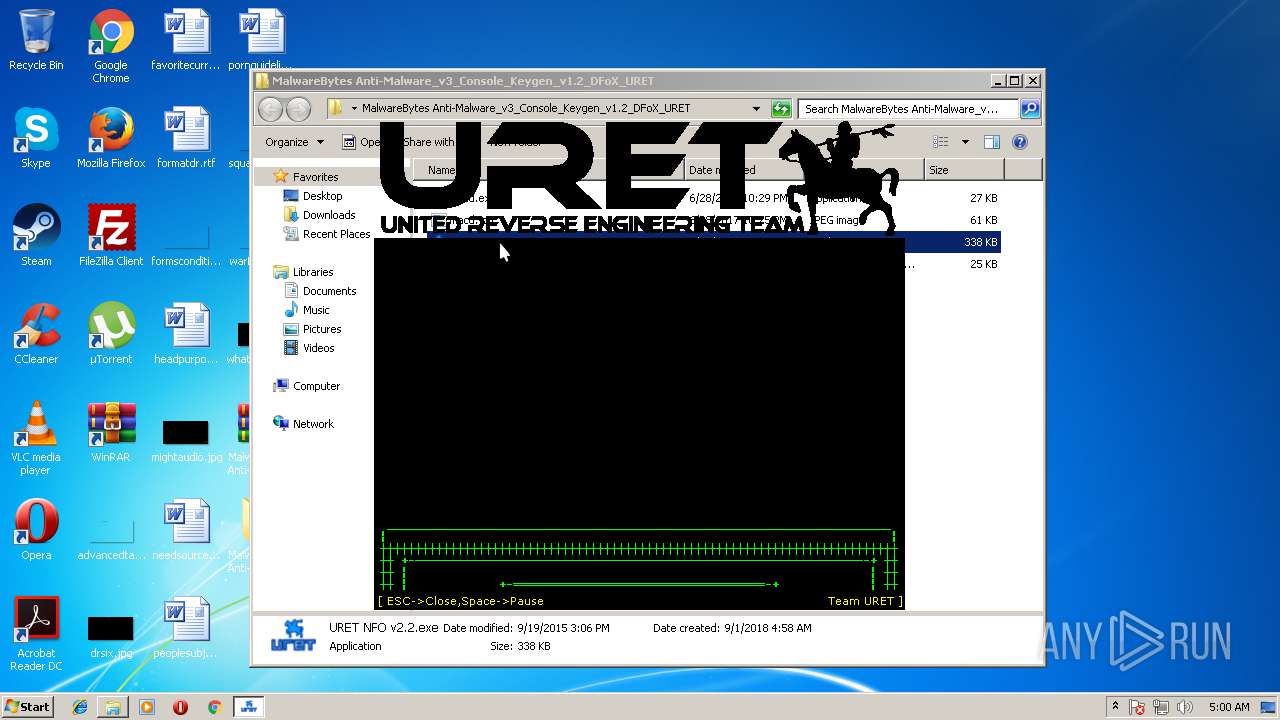Click the Start button
This screenshot has height=720, width=1280.
[28, 706]
